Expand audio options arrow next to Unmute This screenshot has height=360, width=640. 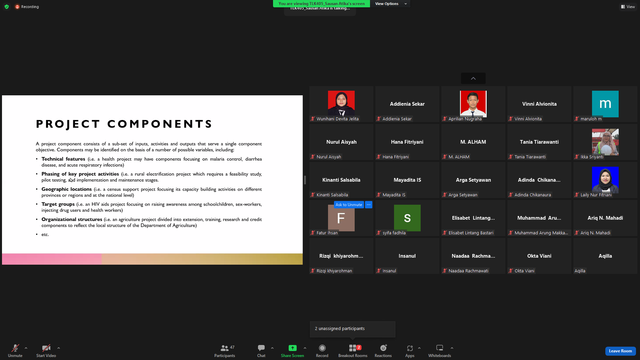(x=26, y=348)
